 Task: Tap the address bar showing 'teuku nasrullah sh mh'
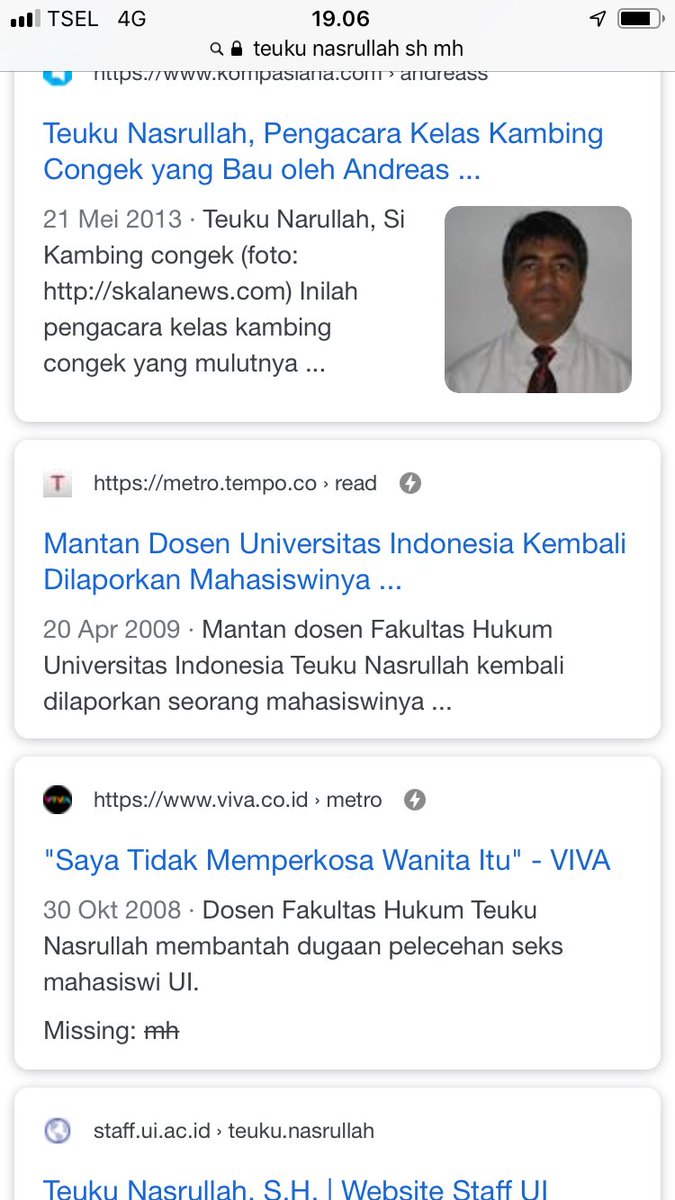point(337,48)
